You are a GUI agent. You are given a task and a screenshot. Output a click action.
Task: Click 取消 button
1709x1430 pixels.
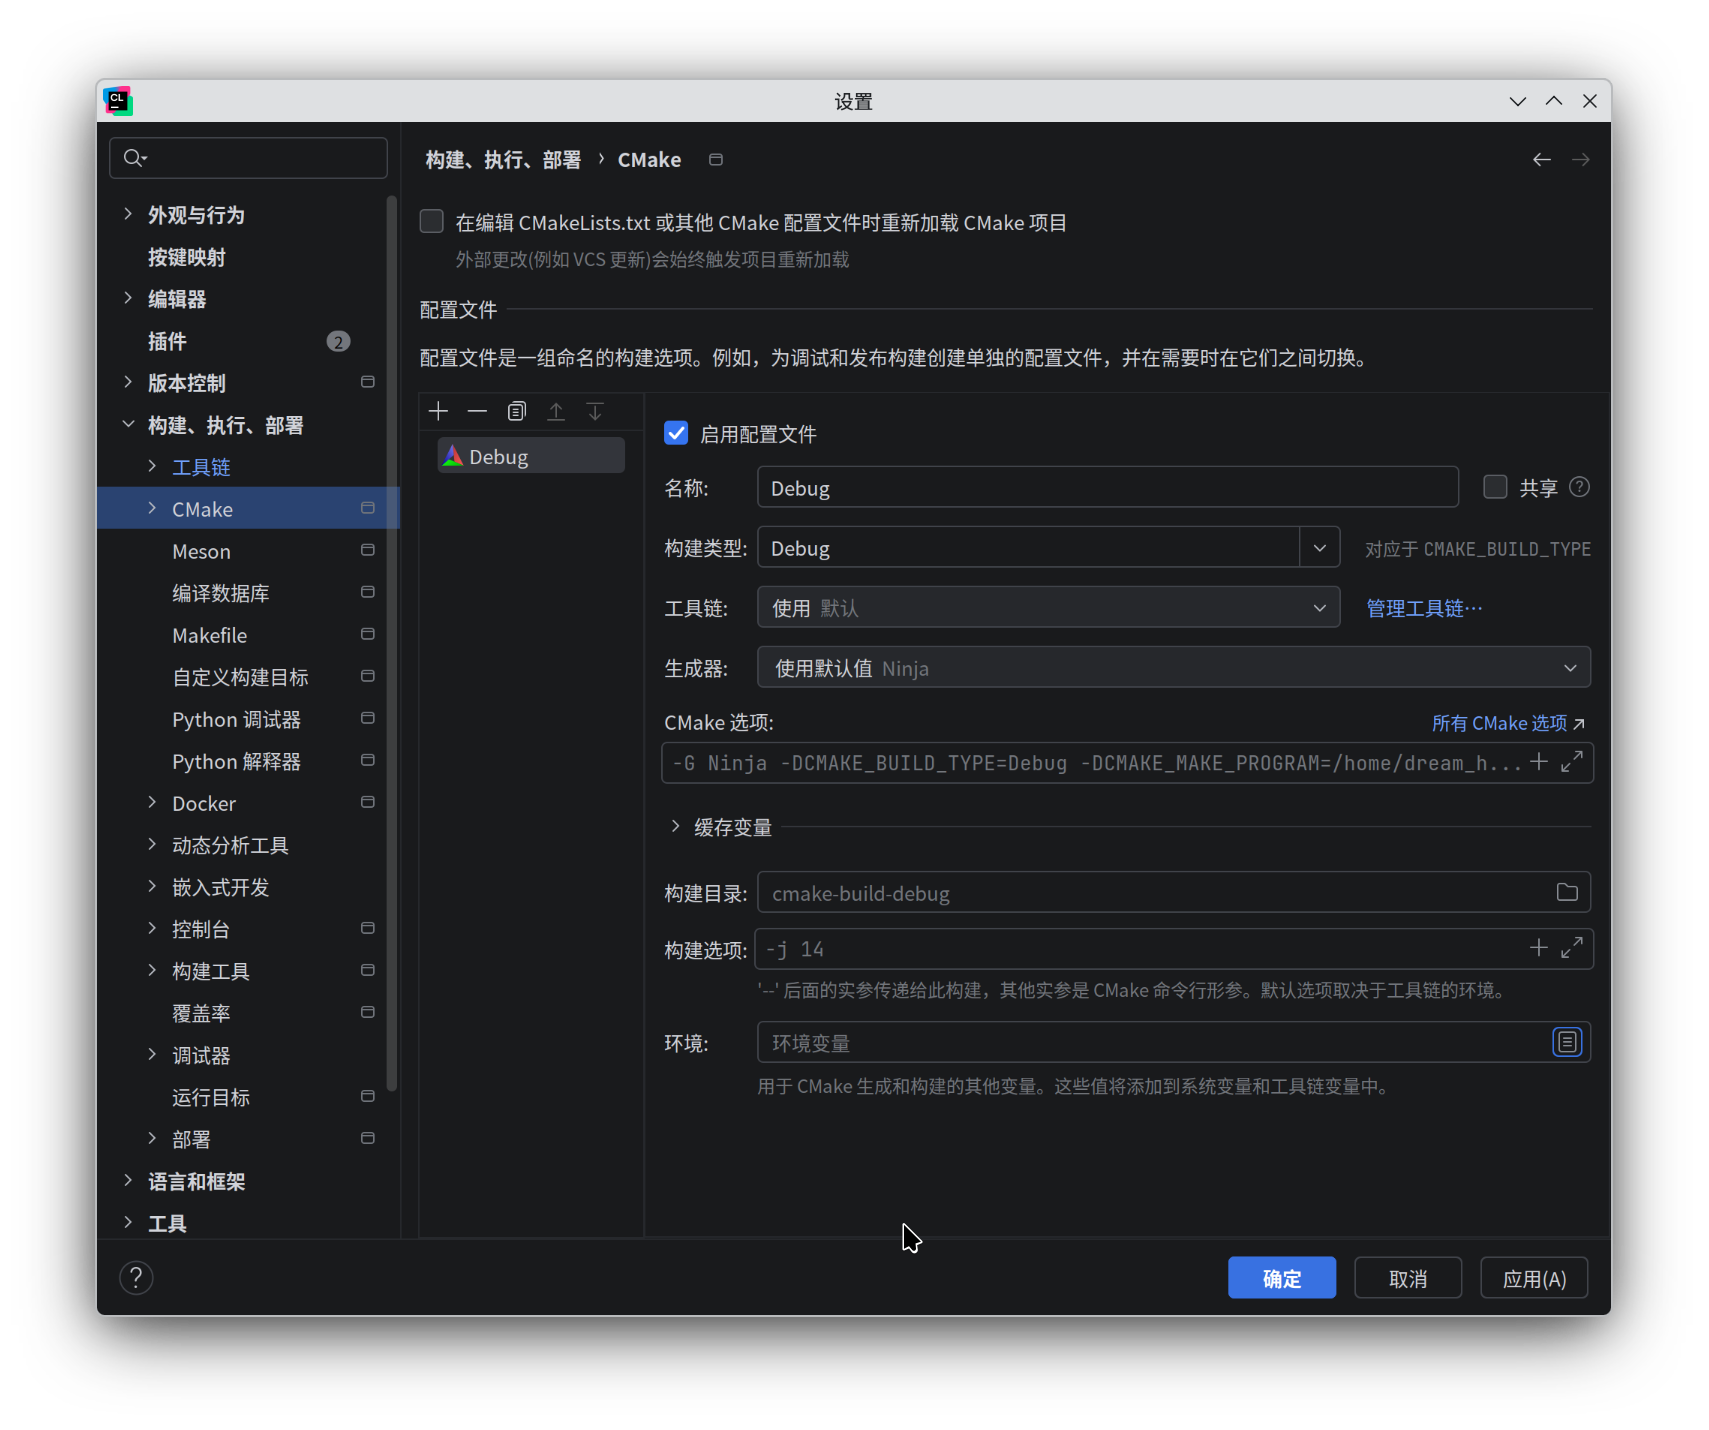(1407, 1277)
